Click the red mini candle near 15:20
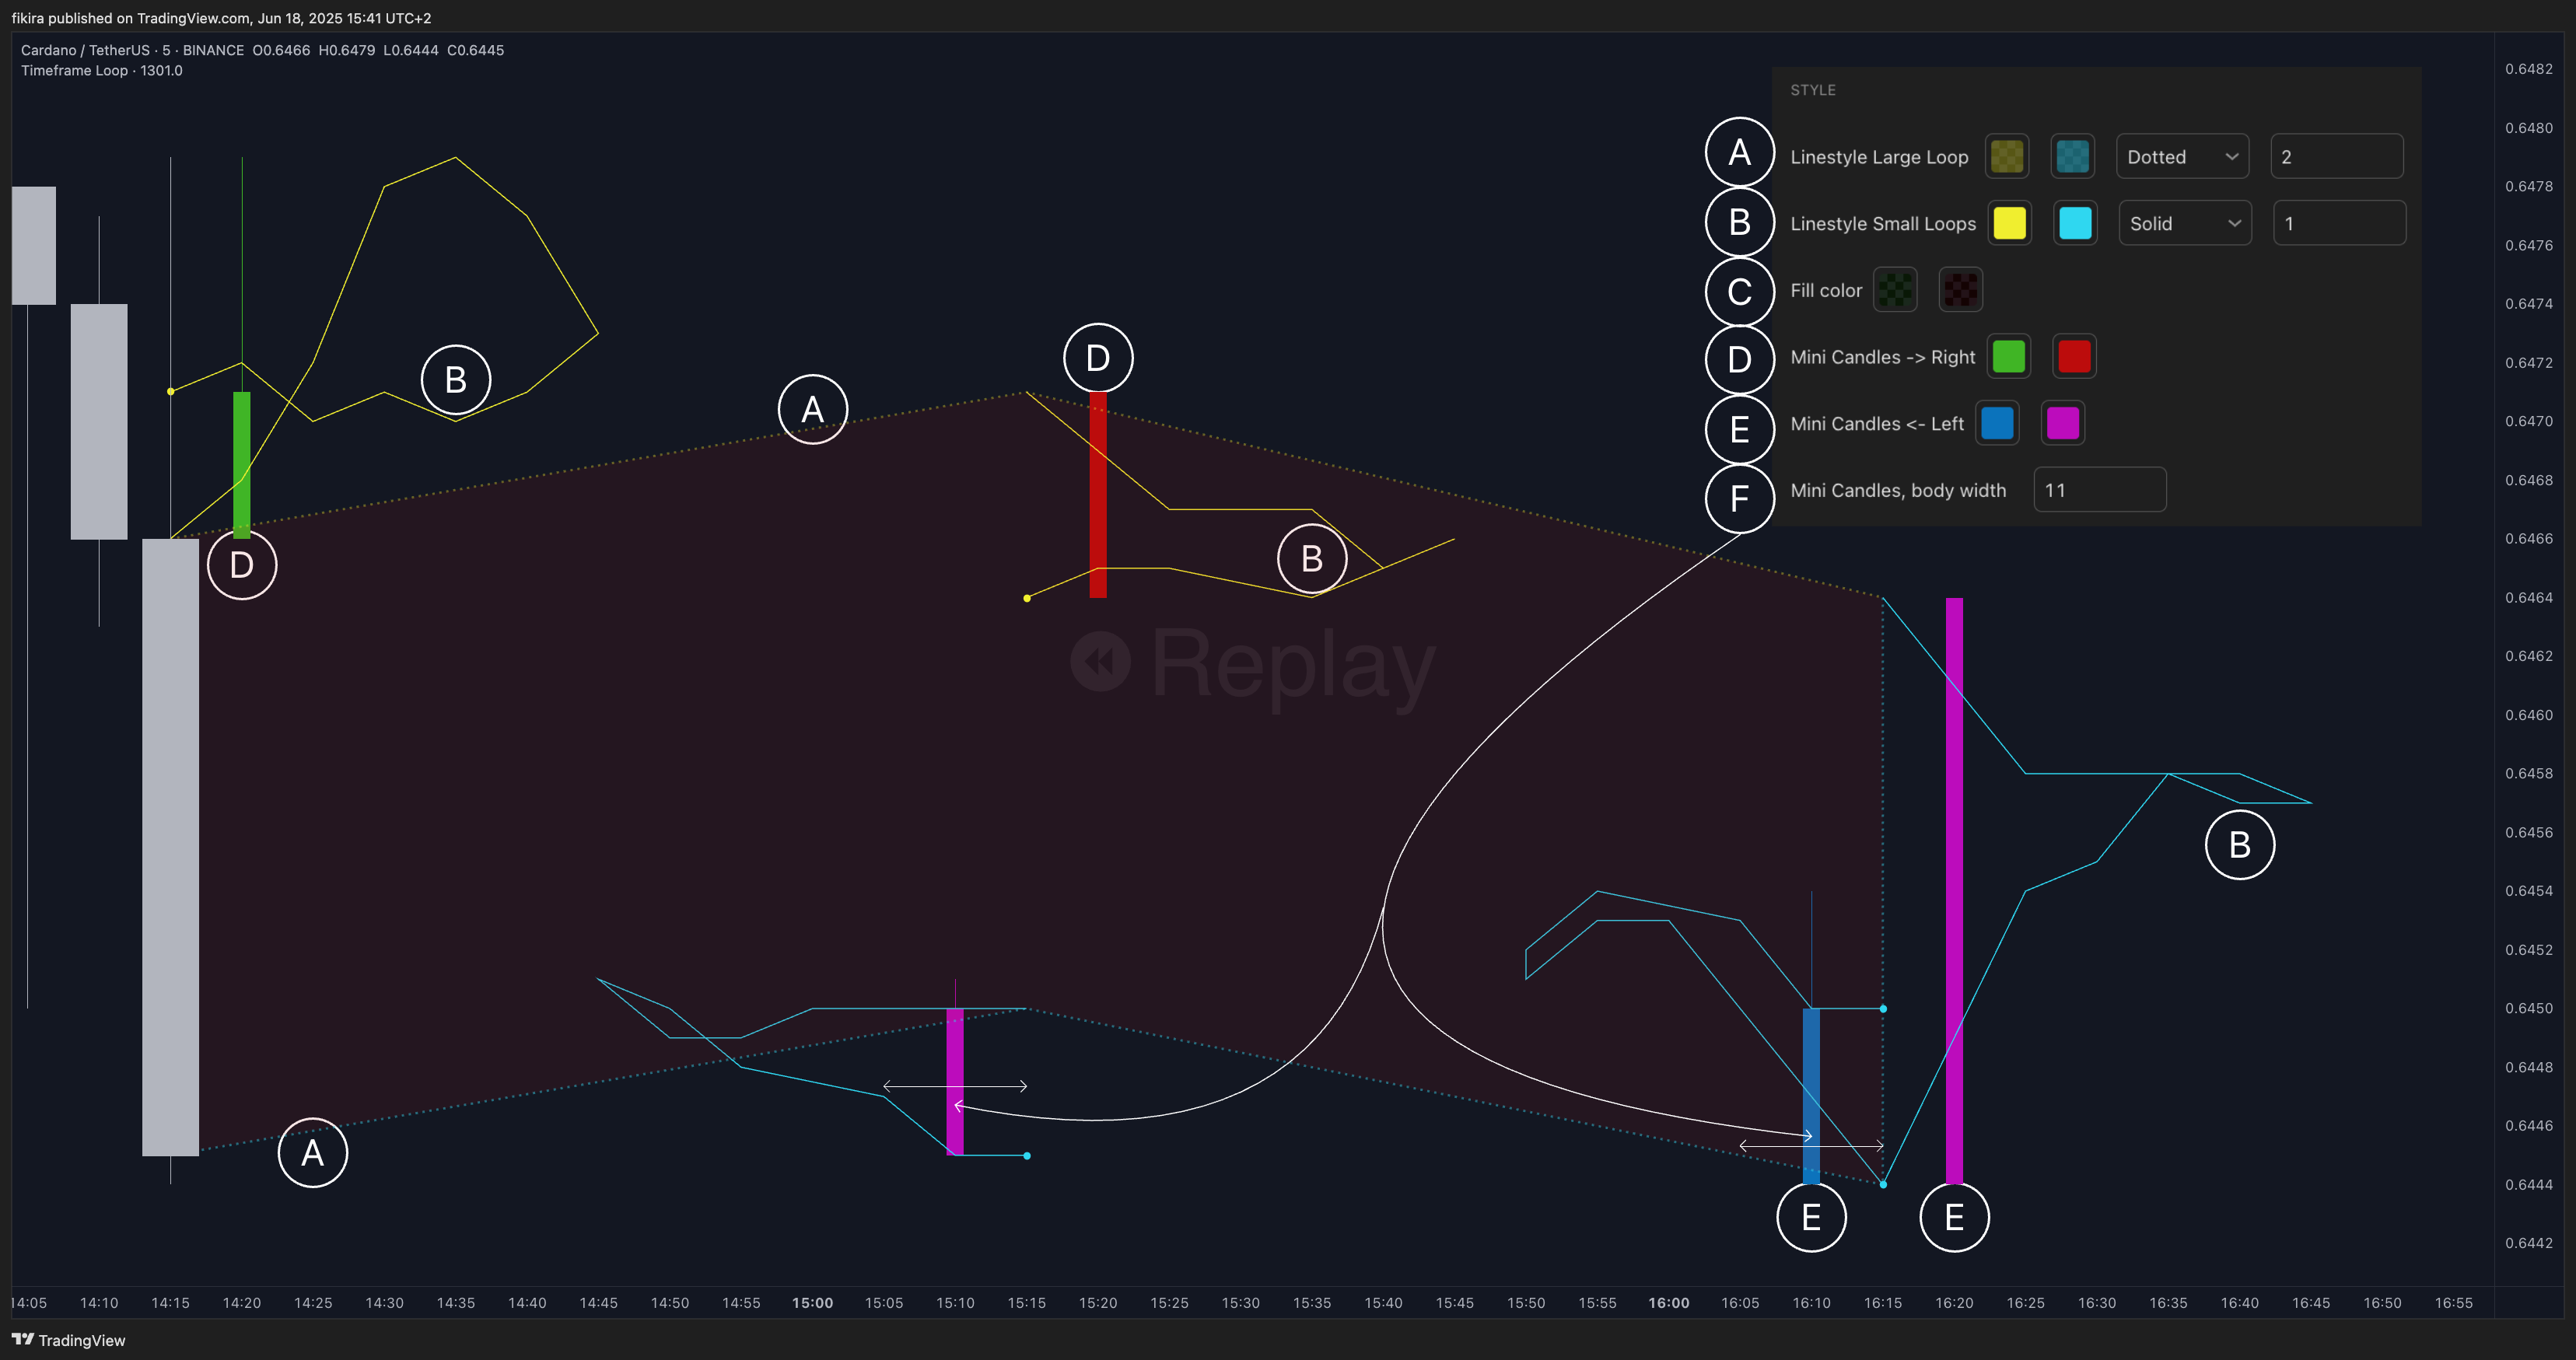This screenshot has width=2576, height=1360. pos(1097,495)
